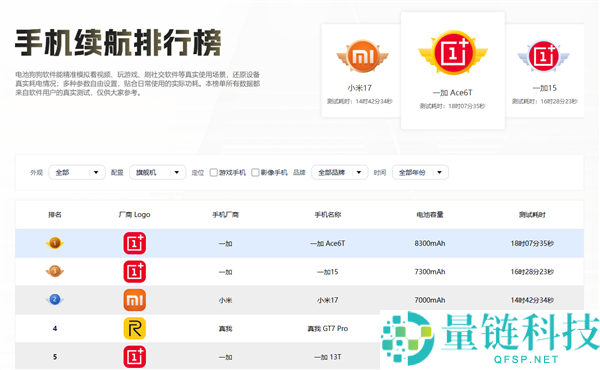Click realme logo in the 真我 GT7 Pro row
600x370 pixels.
135,328
